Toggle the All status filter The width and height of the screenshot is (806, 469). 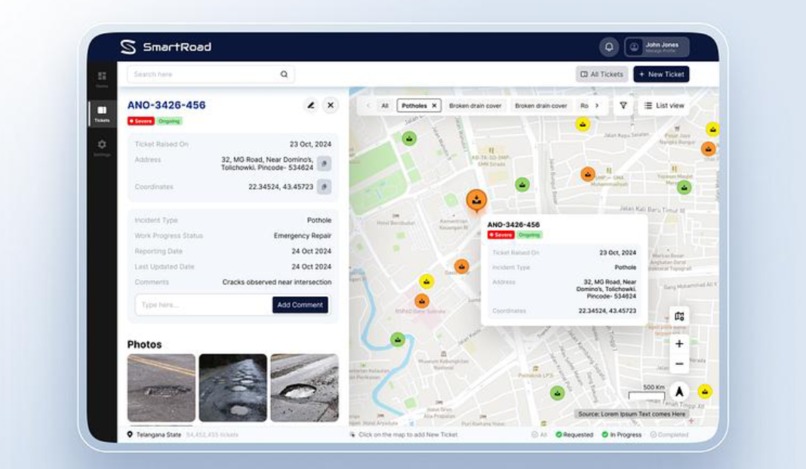[x=539, y=435]
